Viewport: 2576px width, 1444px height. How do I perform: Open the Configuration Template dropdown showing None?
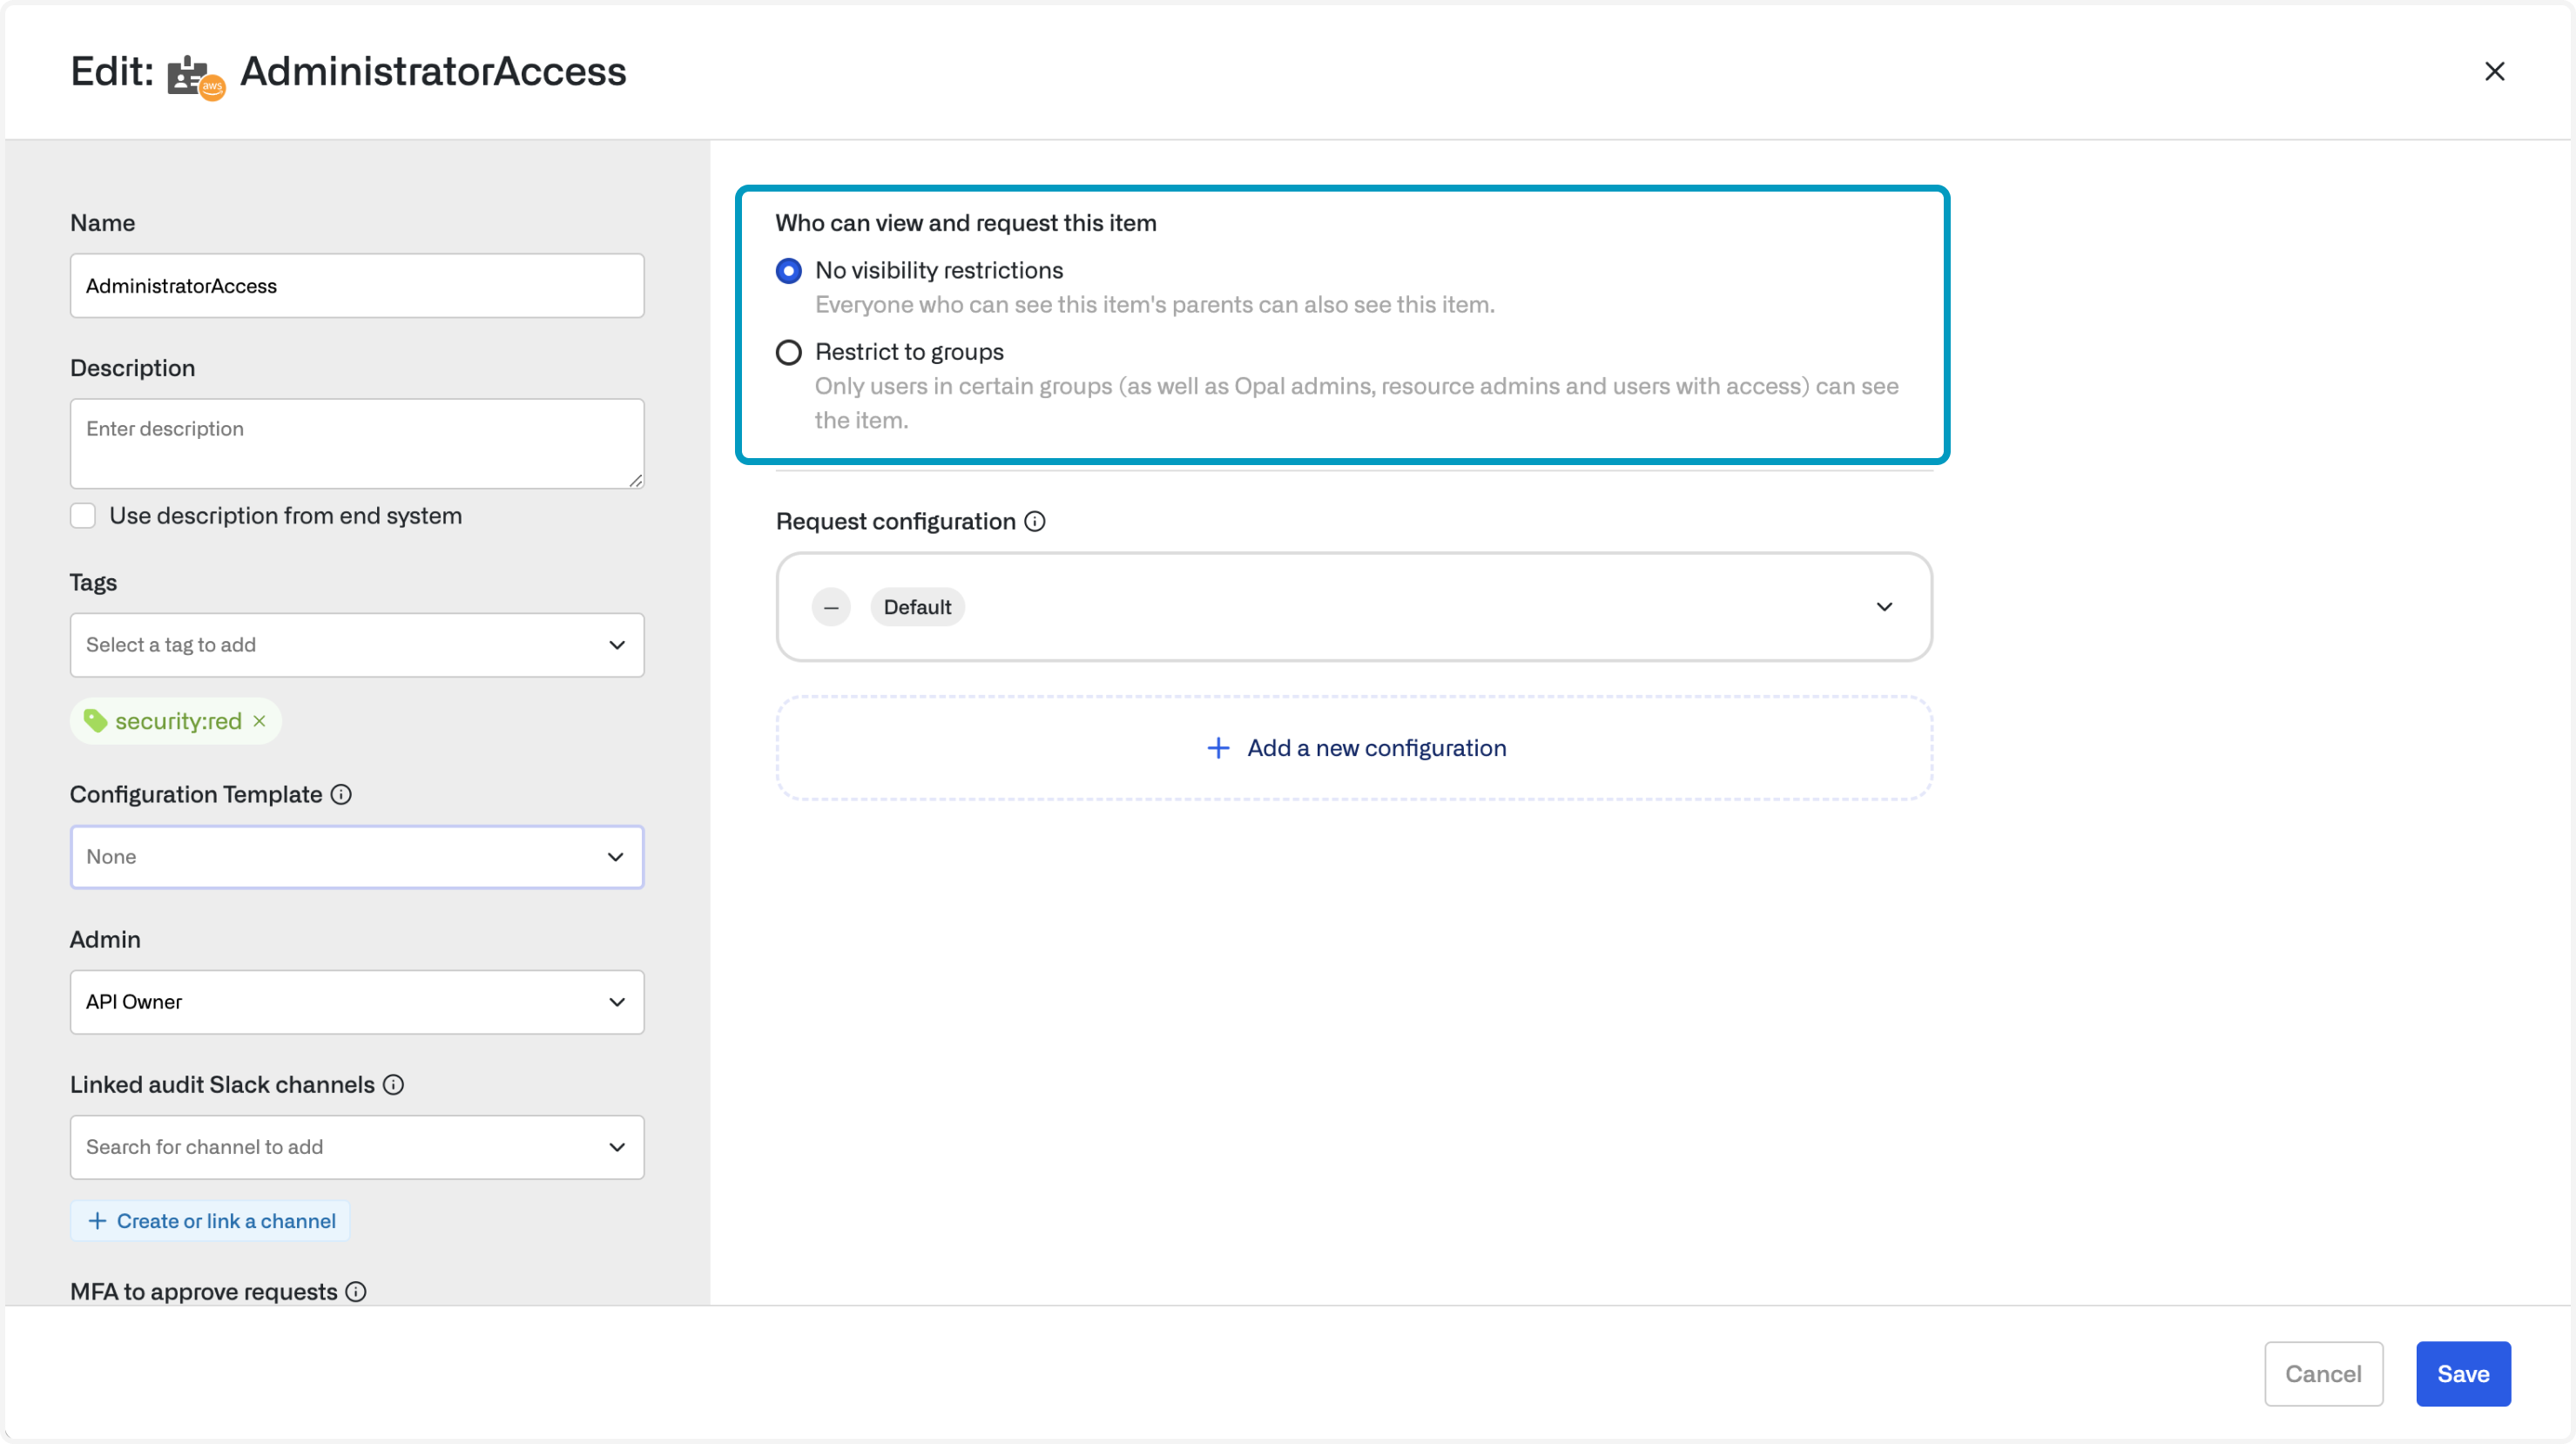[x=357, y=857]
